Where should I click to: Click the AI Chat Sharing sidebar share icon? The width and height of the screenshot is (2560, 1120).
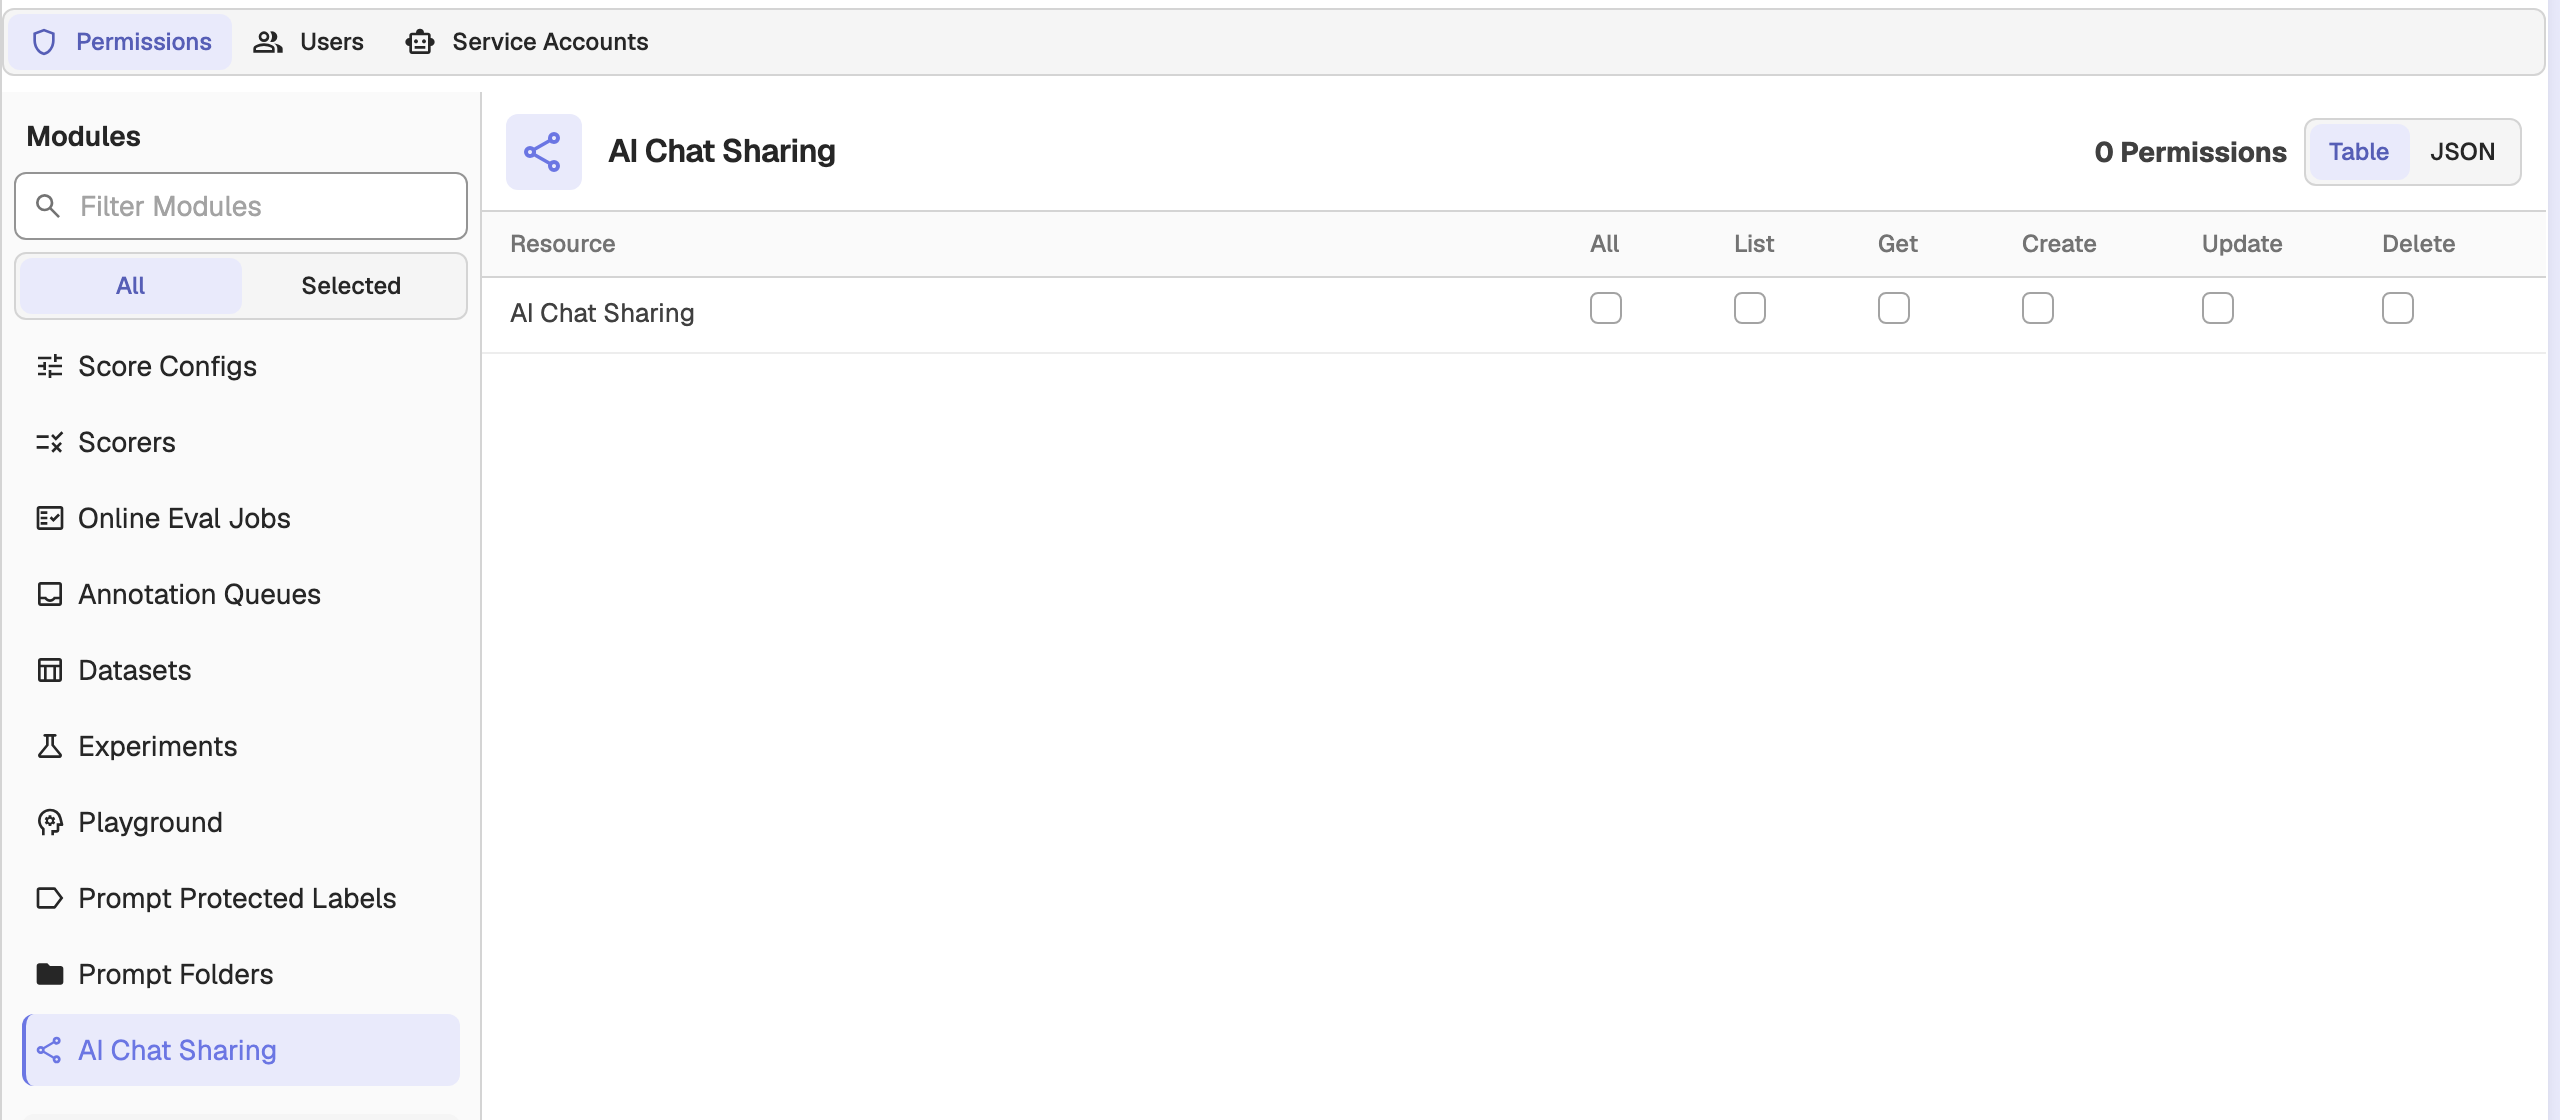(x=50, y=1050)
